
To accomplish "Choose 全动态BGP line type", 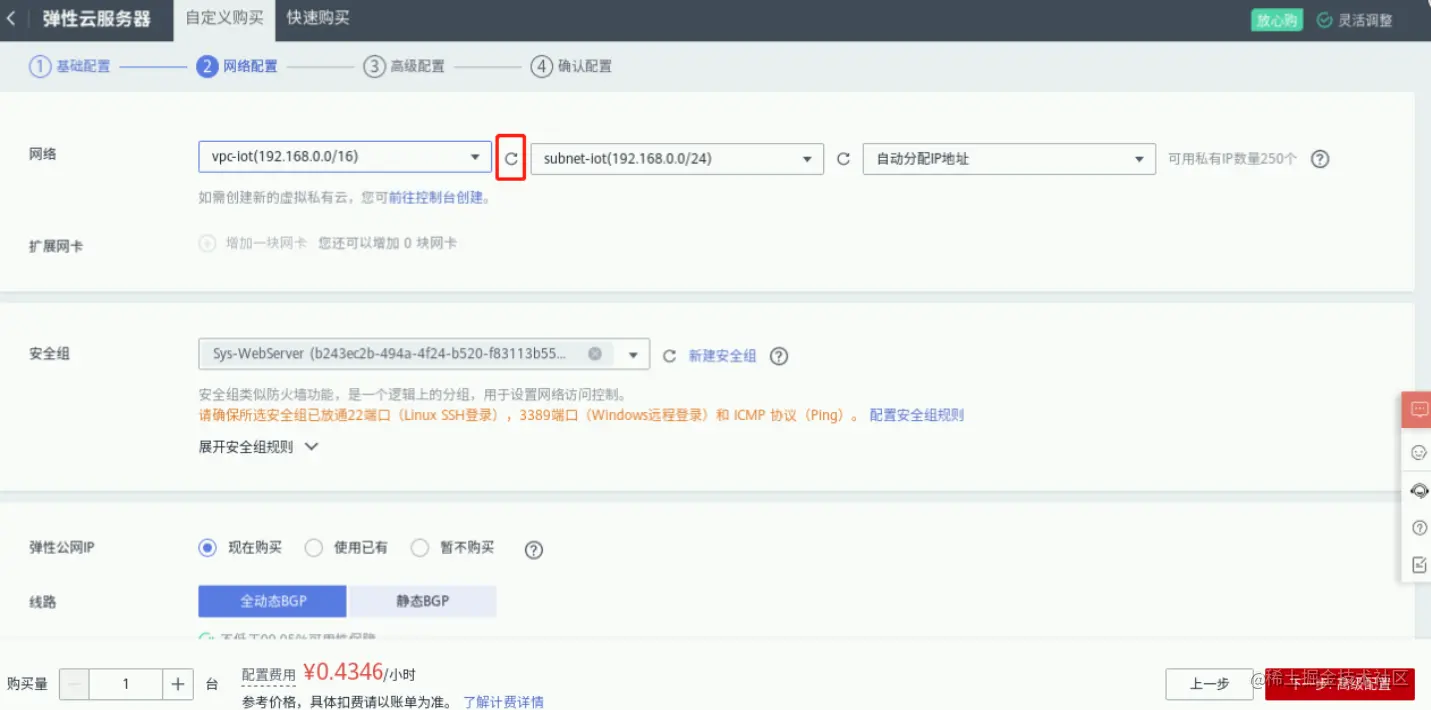I will coord(273,601).
